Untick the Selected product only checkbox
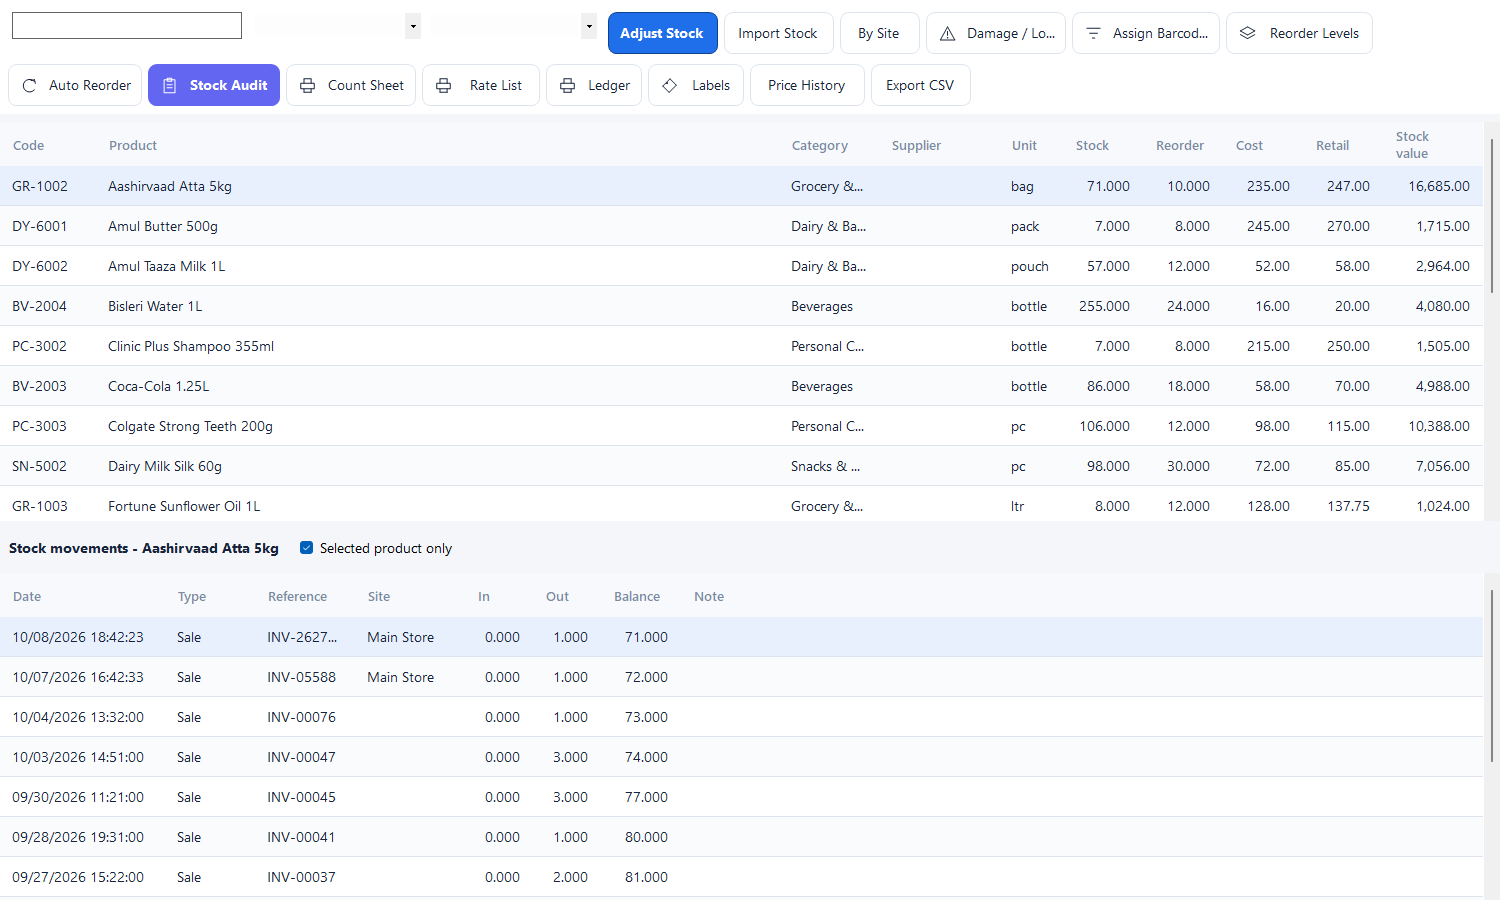 point(307,548)
